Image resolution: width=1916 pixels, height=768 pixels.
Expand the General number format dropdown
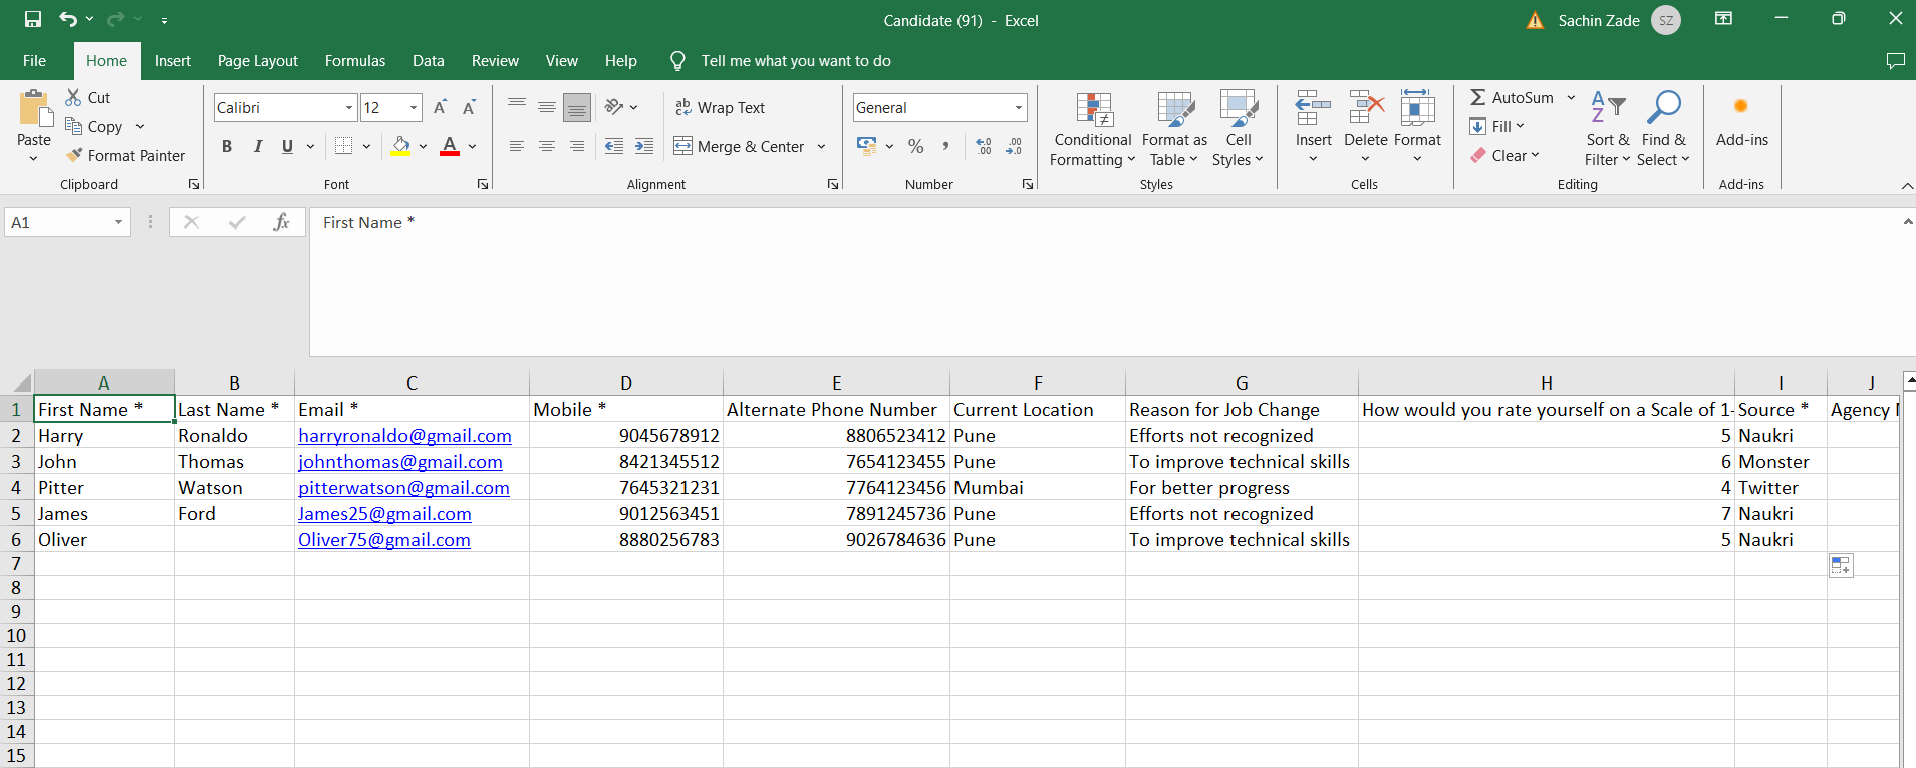tap(1018, 107)
